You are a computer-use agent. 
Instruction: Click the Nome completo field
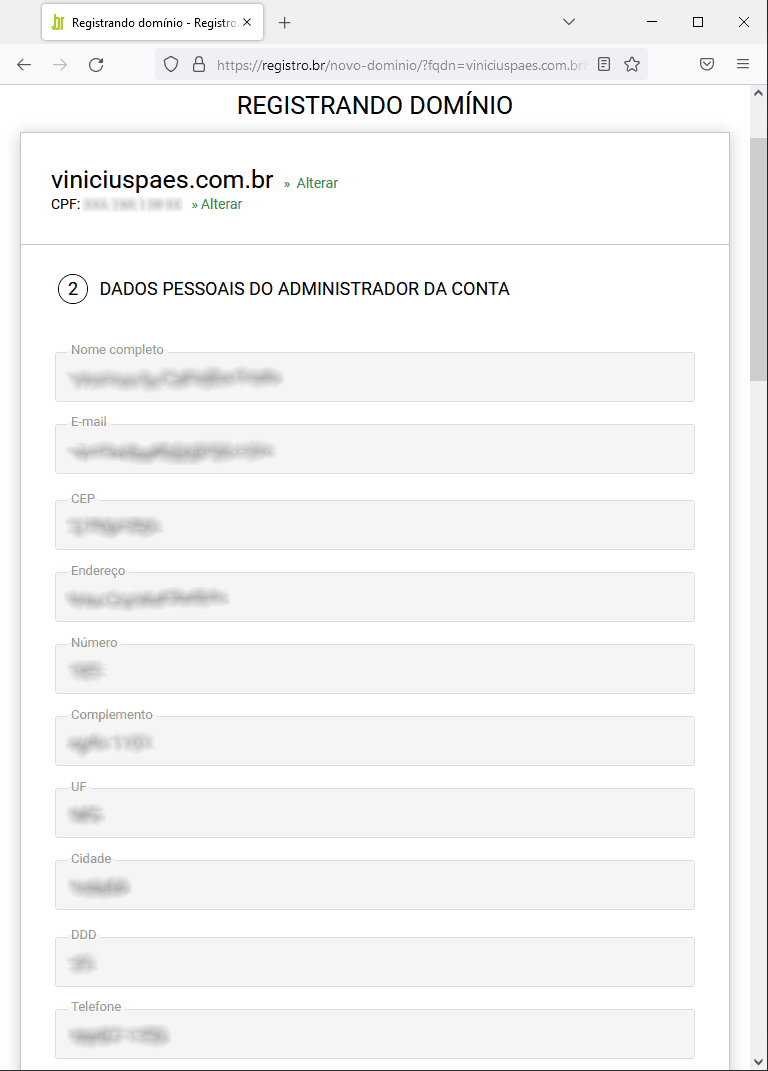[x=375, y=377]
